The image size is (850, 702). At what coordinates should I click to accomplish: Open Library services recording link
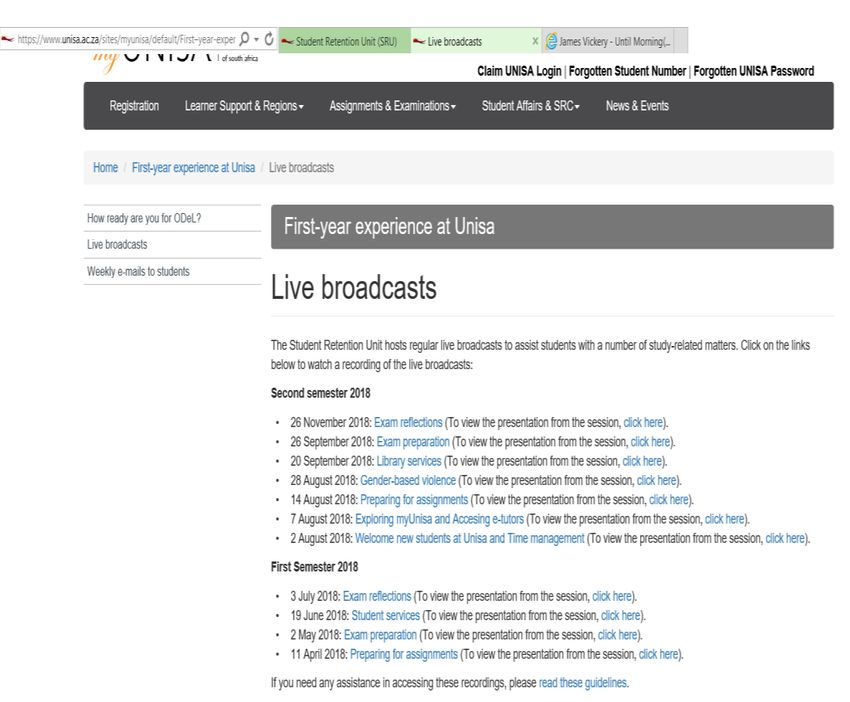pos(409,461)
